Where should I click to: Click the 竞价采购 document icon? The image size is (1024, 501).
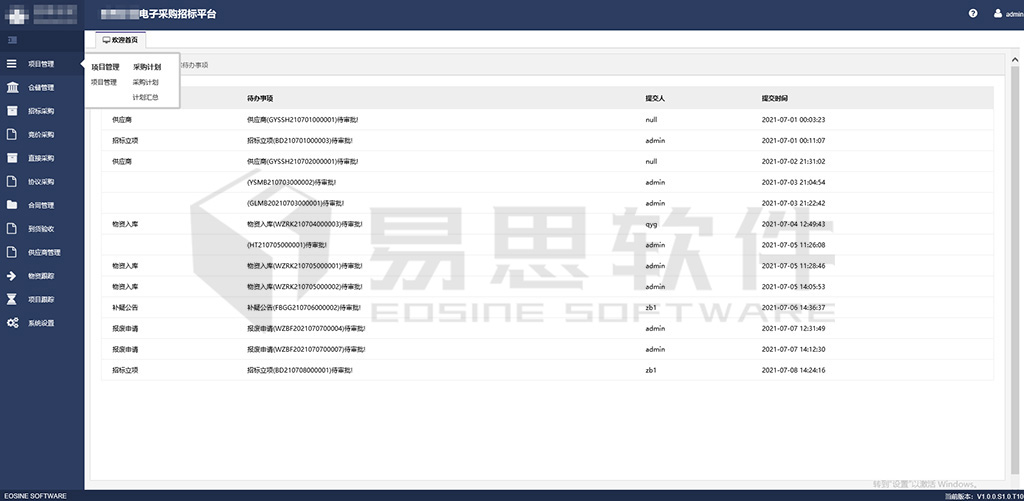pyautogui.click(x=12, y=134)
